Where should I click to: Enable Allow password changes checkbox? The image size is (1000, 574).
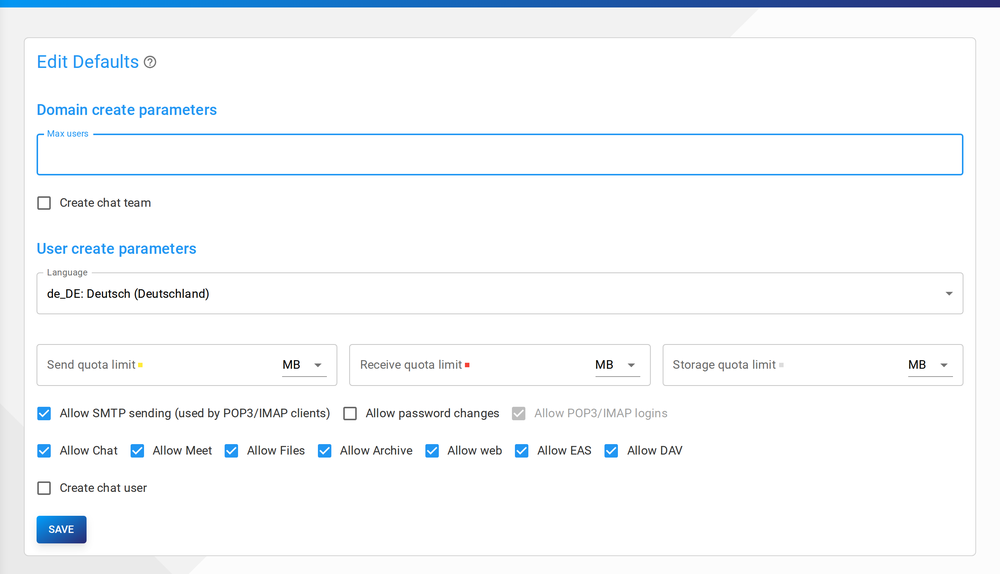[350, 413]
